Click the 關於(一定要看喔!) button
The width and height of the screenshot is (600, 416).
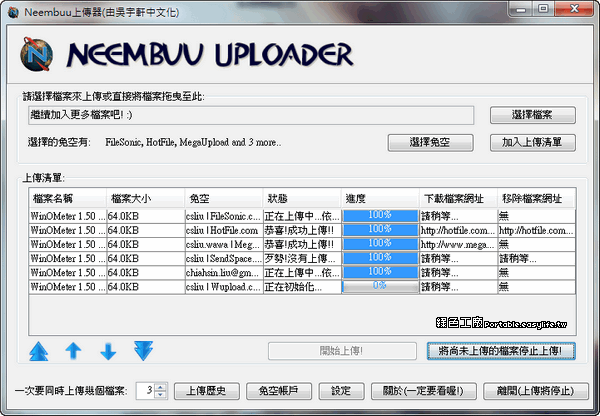pos(424,391)
